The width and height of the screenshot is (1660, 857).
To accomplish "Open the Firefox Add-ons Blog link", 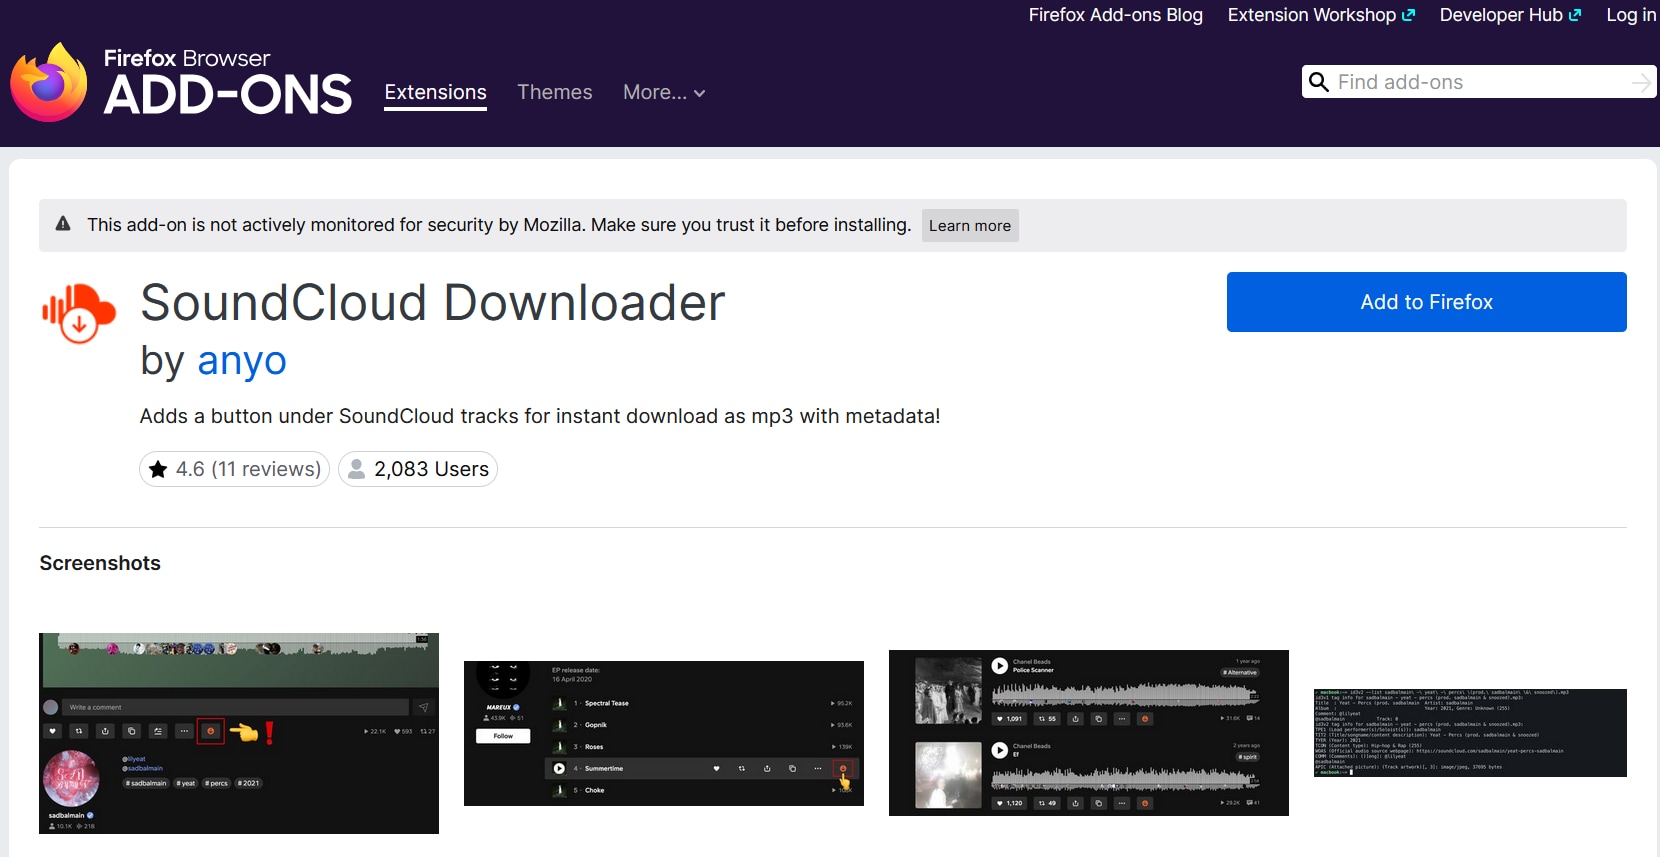I will pos(1115,15).
